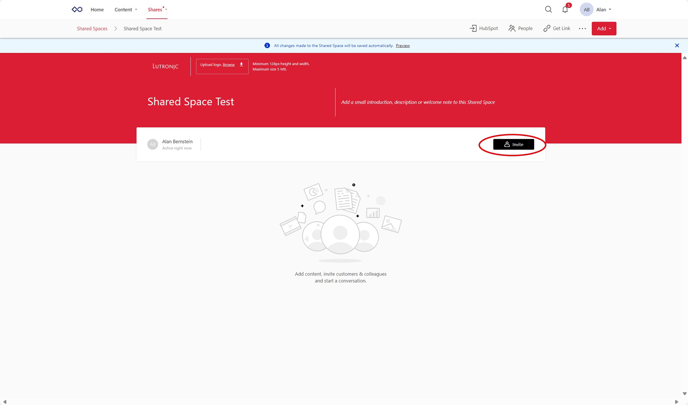Viewport: 688px width, 405px height.
Task: Expand the Content dropdown menu
Action: [126, 10]
